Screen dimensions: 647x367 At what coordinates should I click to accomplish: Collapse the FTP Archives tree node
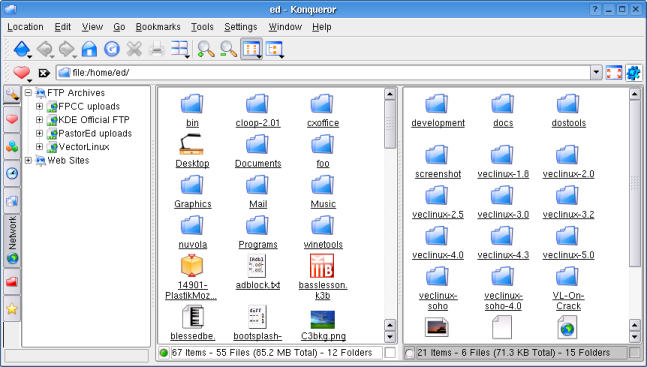click(28, 92)
